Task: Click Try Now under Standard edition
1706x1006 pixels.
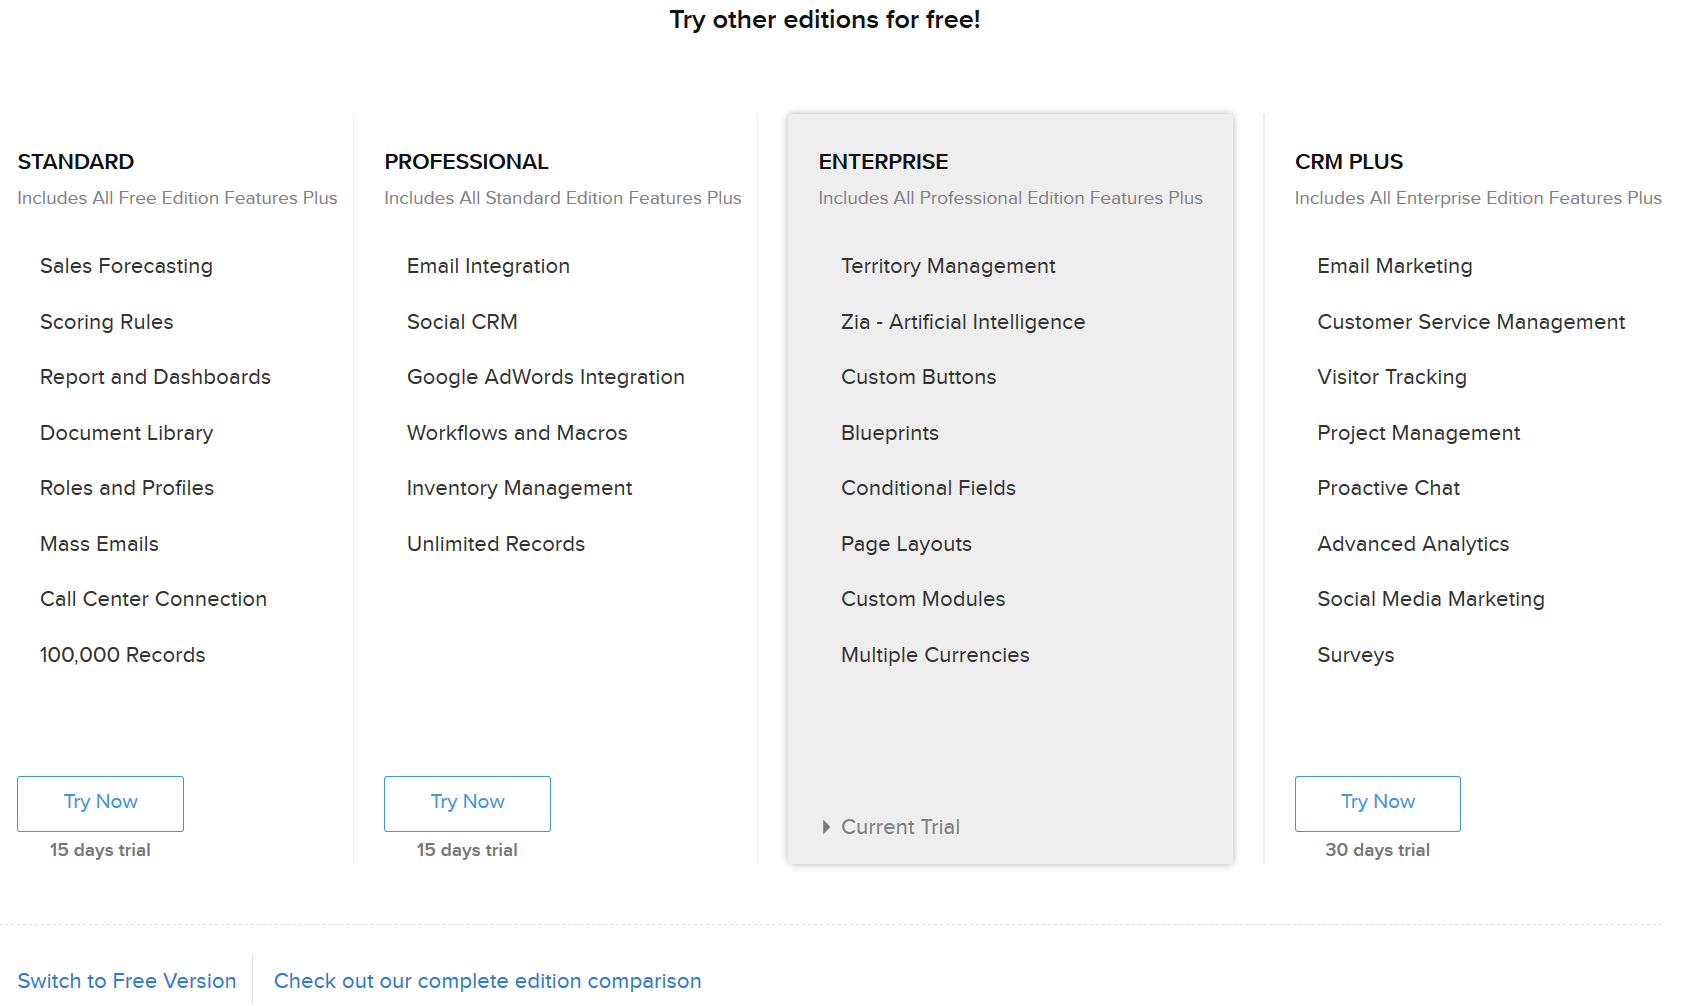Action: (100, 803)
